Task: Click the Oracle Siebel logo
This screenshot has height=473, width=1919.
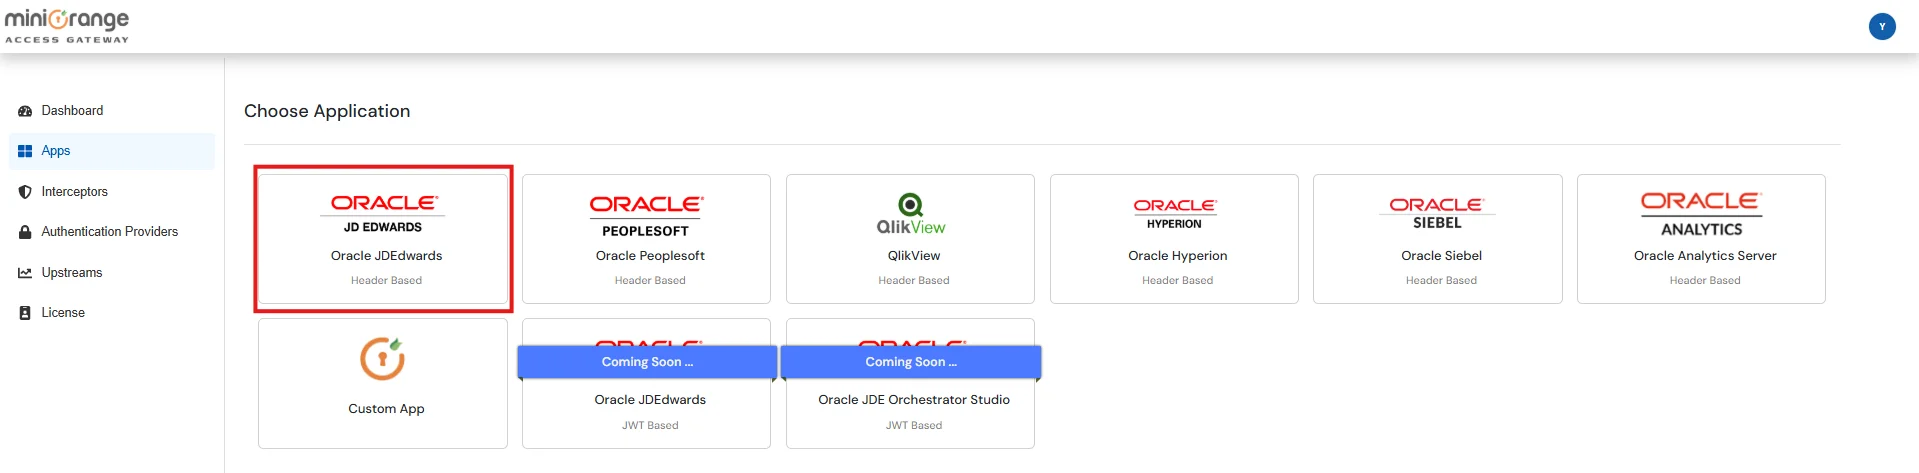Action: click(1437, 213)
